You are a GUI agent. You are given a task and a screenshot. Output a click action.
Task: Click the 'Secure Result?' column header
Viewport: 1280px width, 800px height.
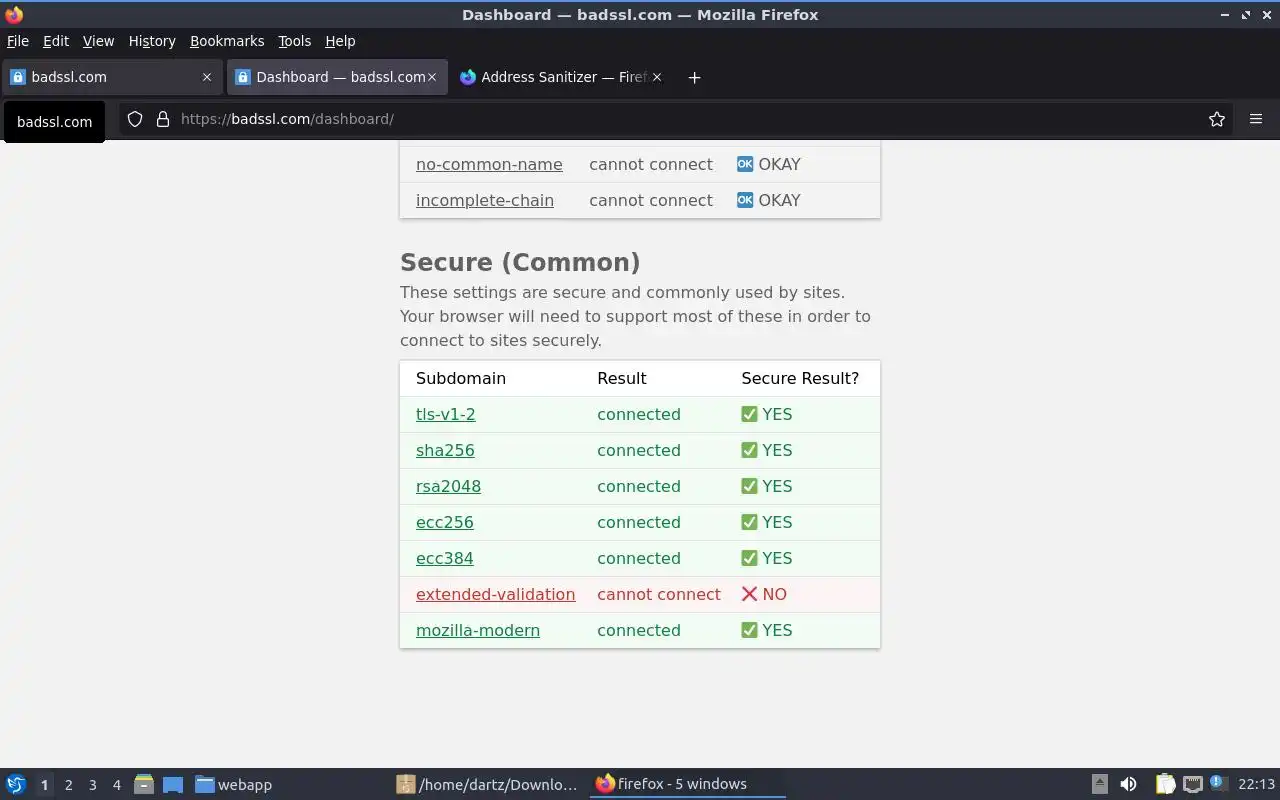pyautogui.click(x=800, y=378)
